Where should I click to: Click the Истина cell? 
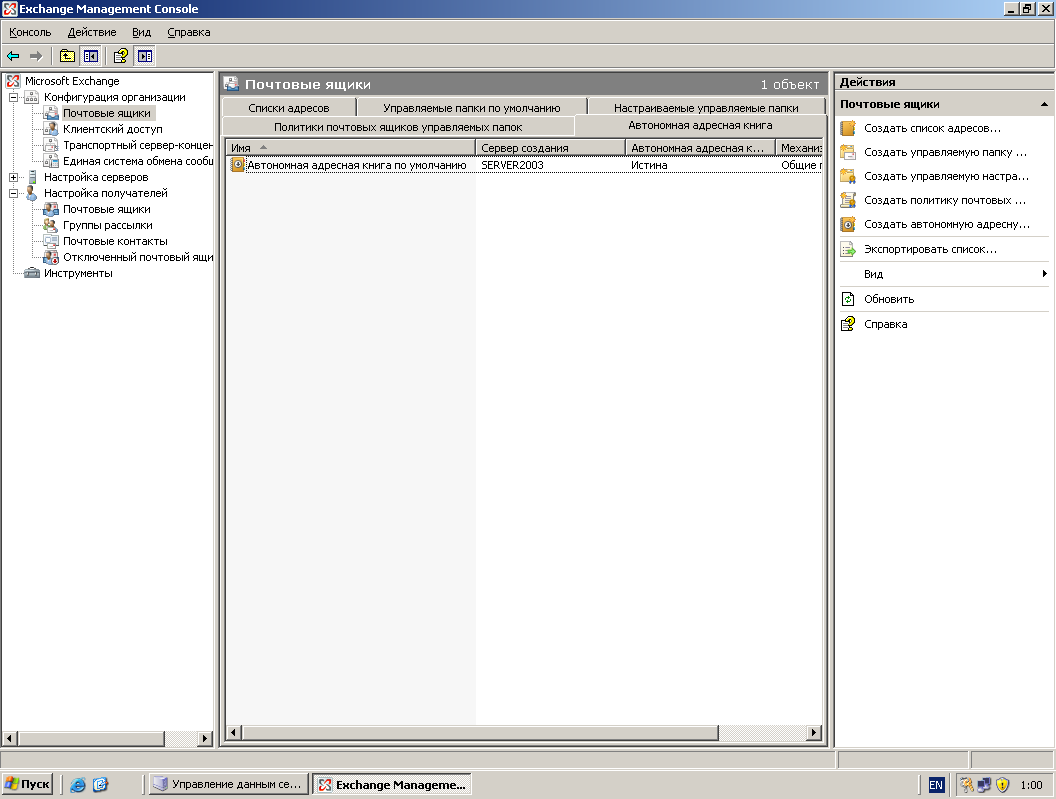click(x=649, y=165)
